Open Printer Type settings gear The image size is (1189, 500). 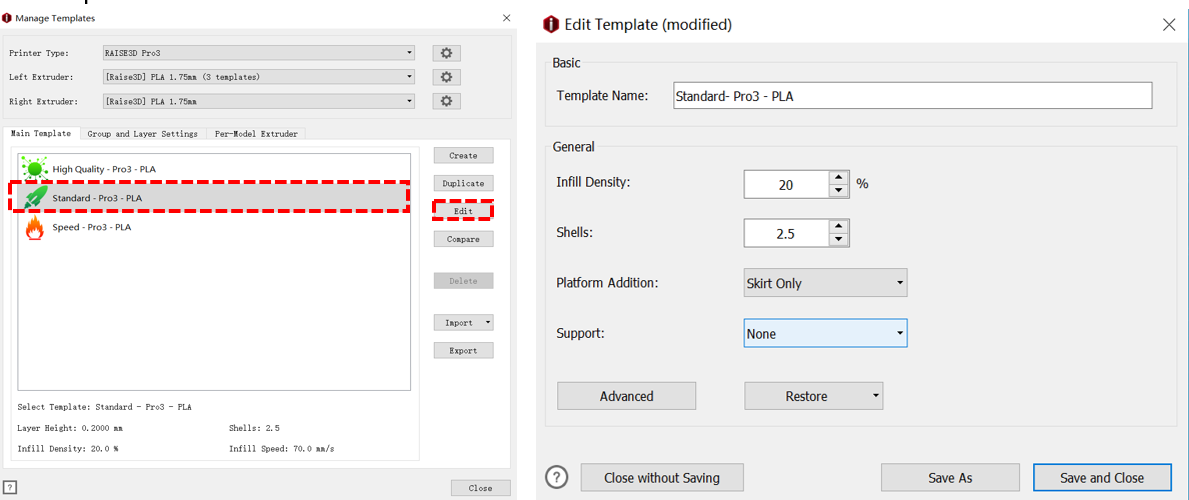coord(446,53)
